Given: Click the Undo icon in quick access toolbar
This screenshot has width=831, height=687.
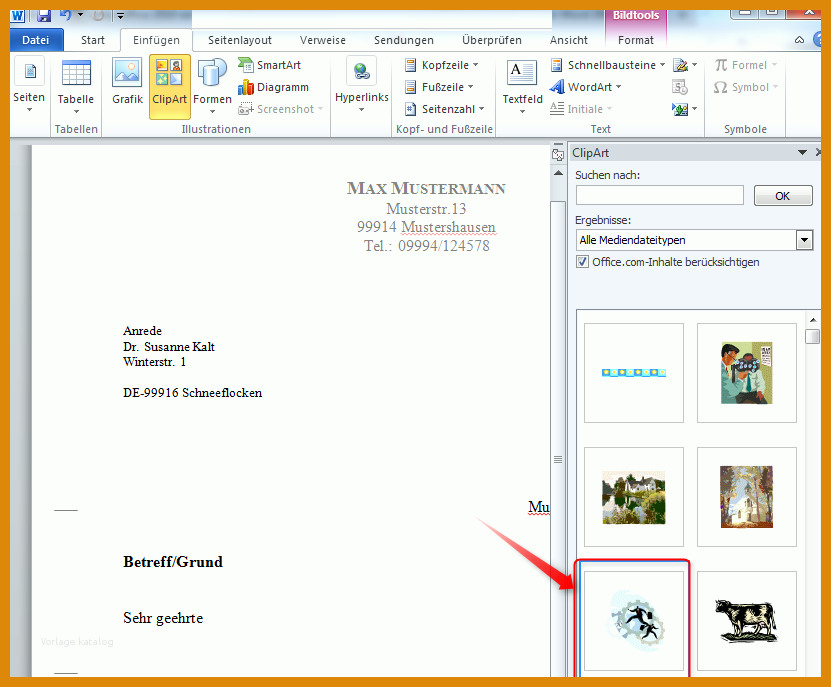Looking at the screenshot, I should pyautogui.click(x=66, y=15).
